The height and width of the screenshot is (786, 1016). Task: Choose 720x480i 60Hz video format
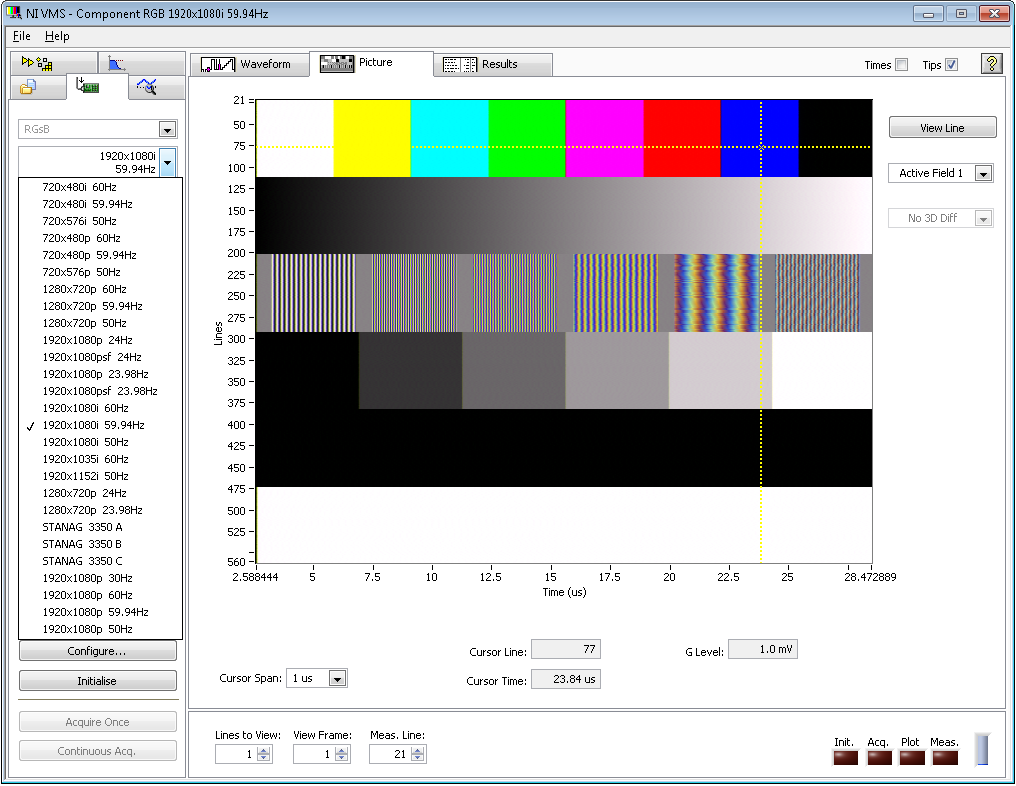(x=80, y=187)
